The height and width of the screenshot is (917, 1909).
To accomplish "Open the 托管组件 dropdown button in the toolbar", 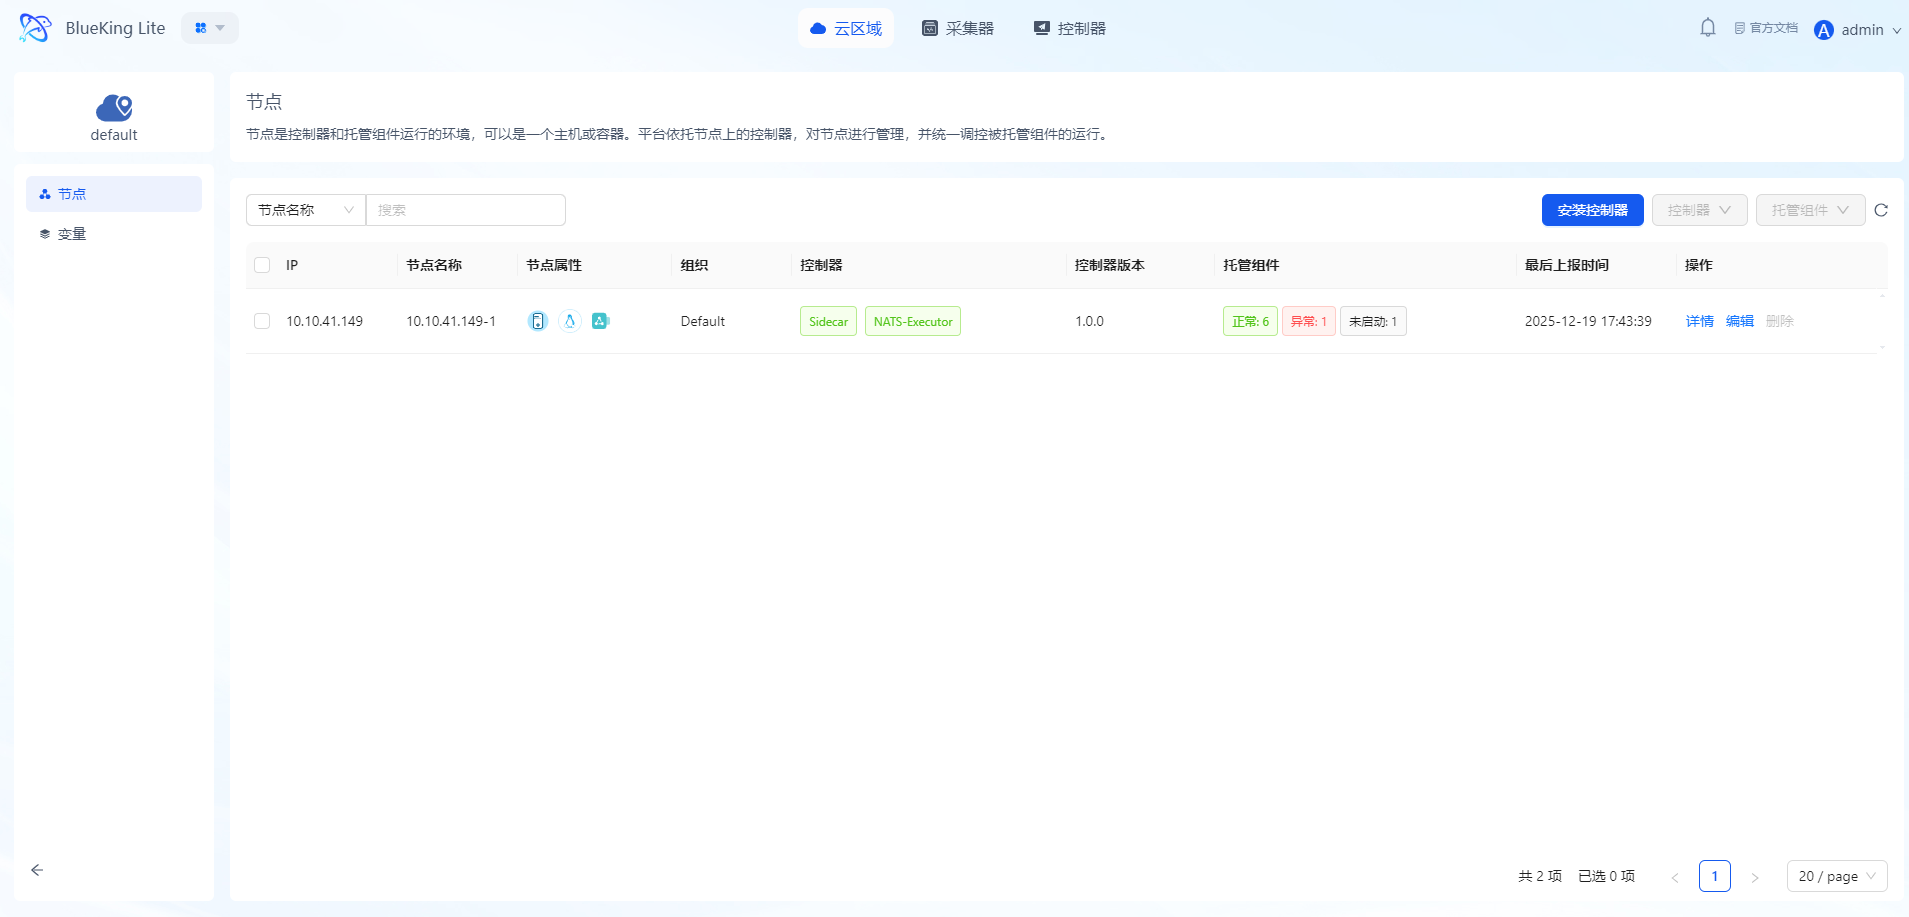I will (x=1811, y=210).
